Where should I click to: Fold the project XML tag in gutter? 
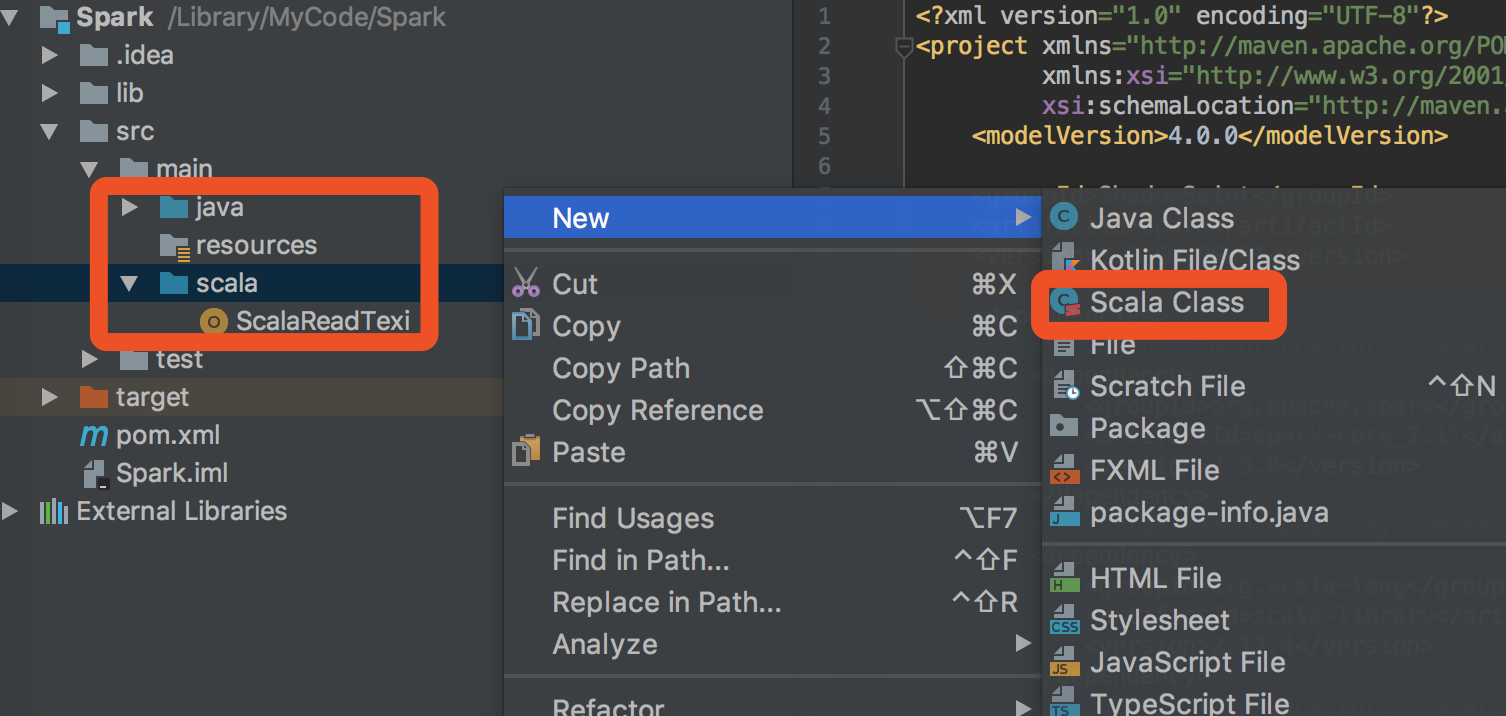coord(904,46)
